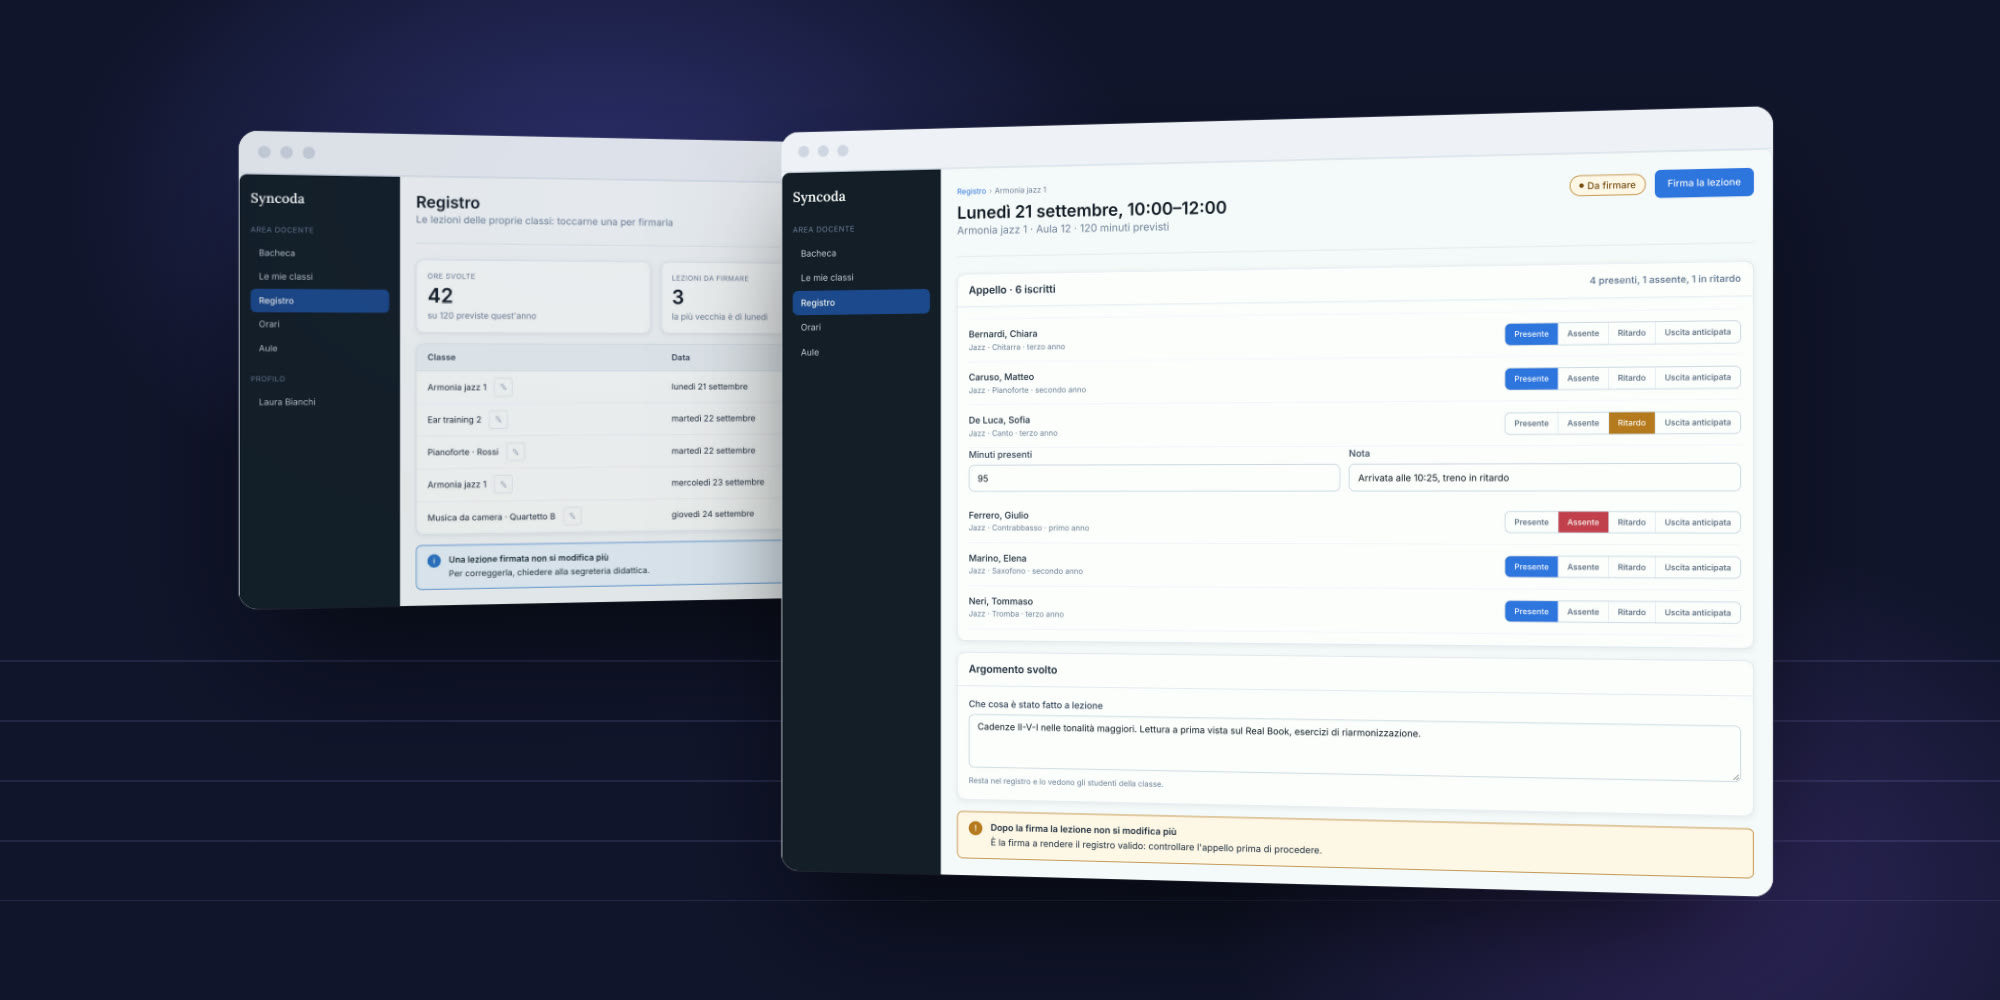Open Aule in the lesson detail window sidebar
The height and width of the screenshot is (1000, 2000).
point(861,352)
